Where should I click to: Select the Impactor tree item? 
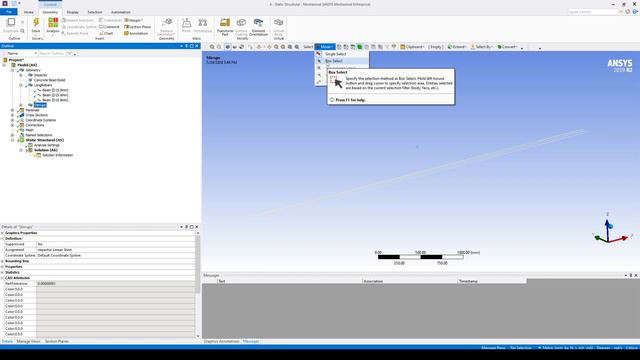(40, 75)
